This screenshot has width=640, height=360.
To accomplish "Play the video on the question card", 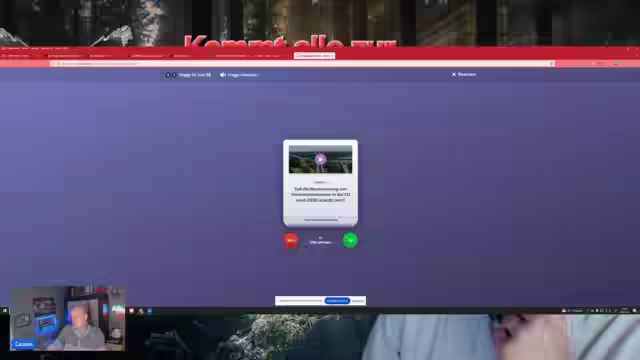I will (x=320, y=159).
